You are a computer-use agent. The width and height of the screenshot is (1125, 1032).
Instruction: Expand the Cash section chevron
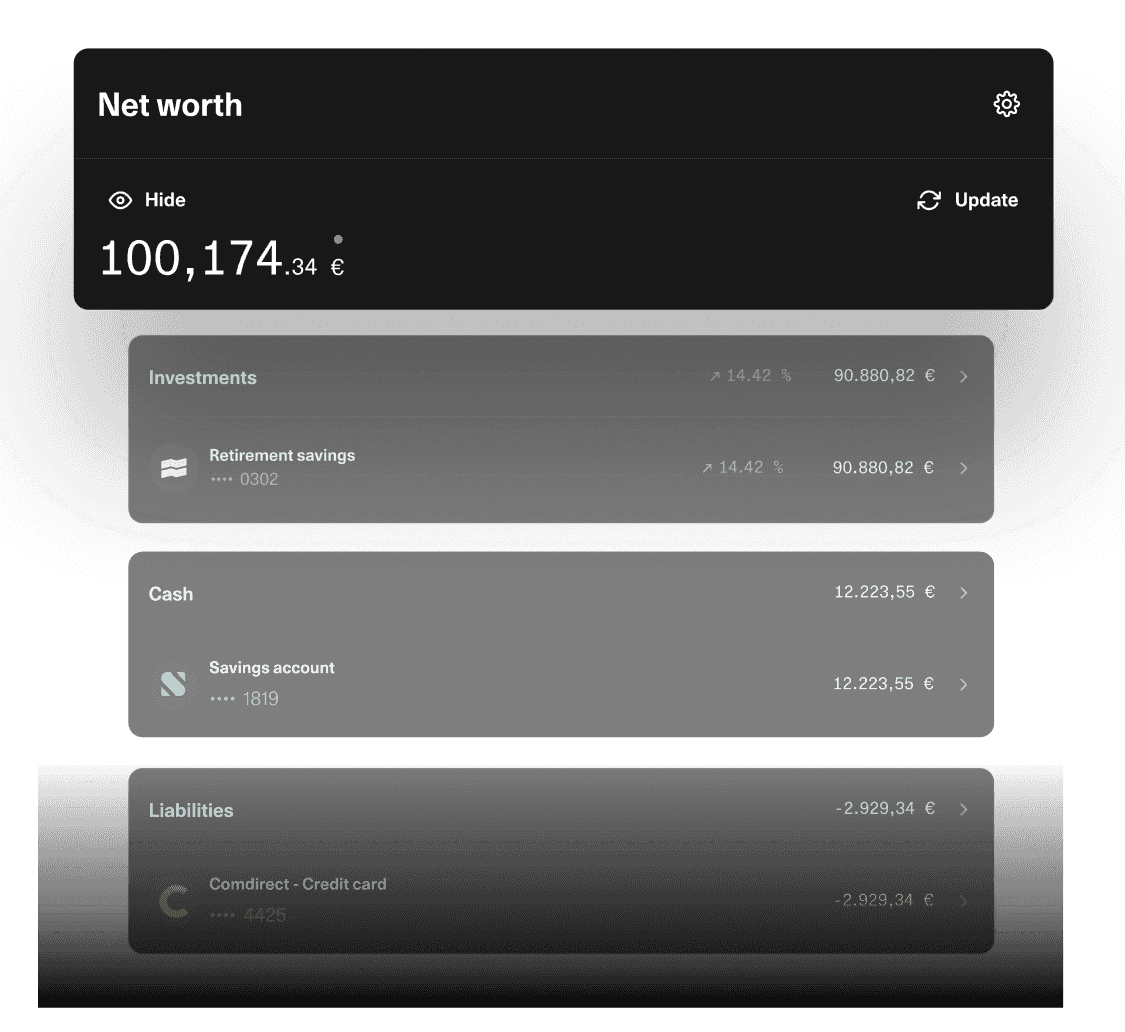[963, 593]
